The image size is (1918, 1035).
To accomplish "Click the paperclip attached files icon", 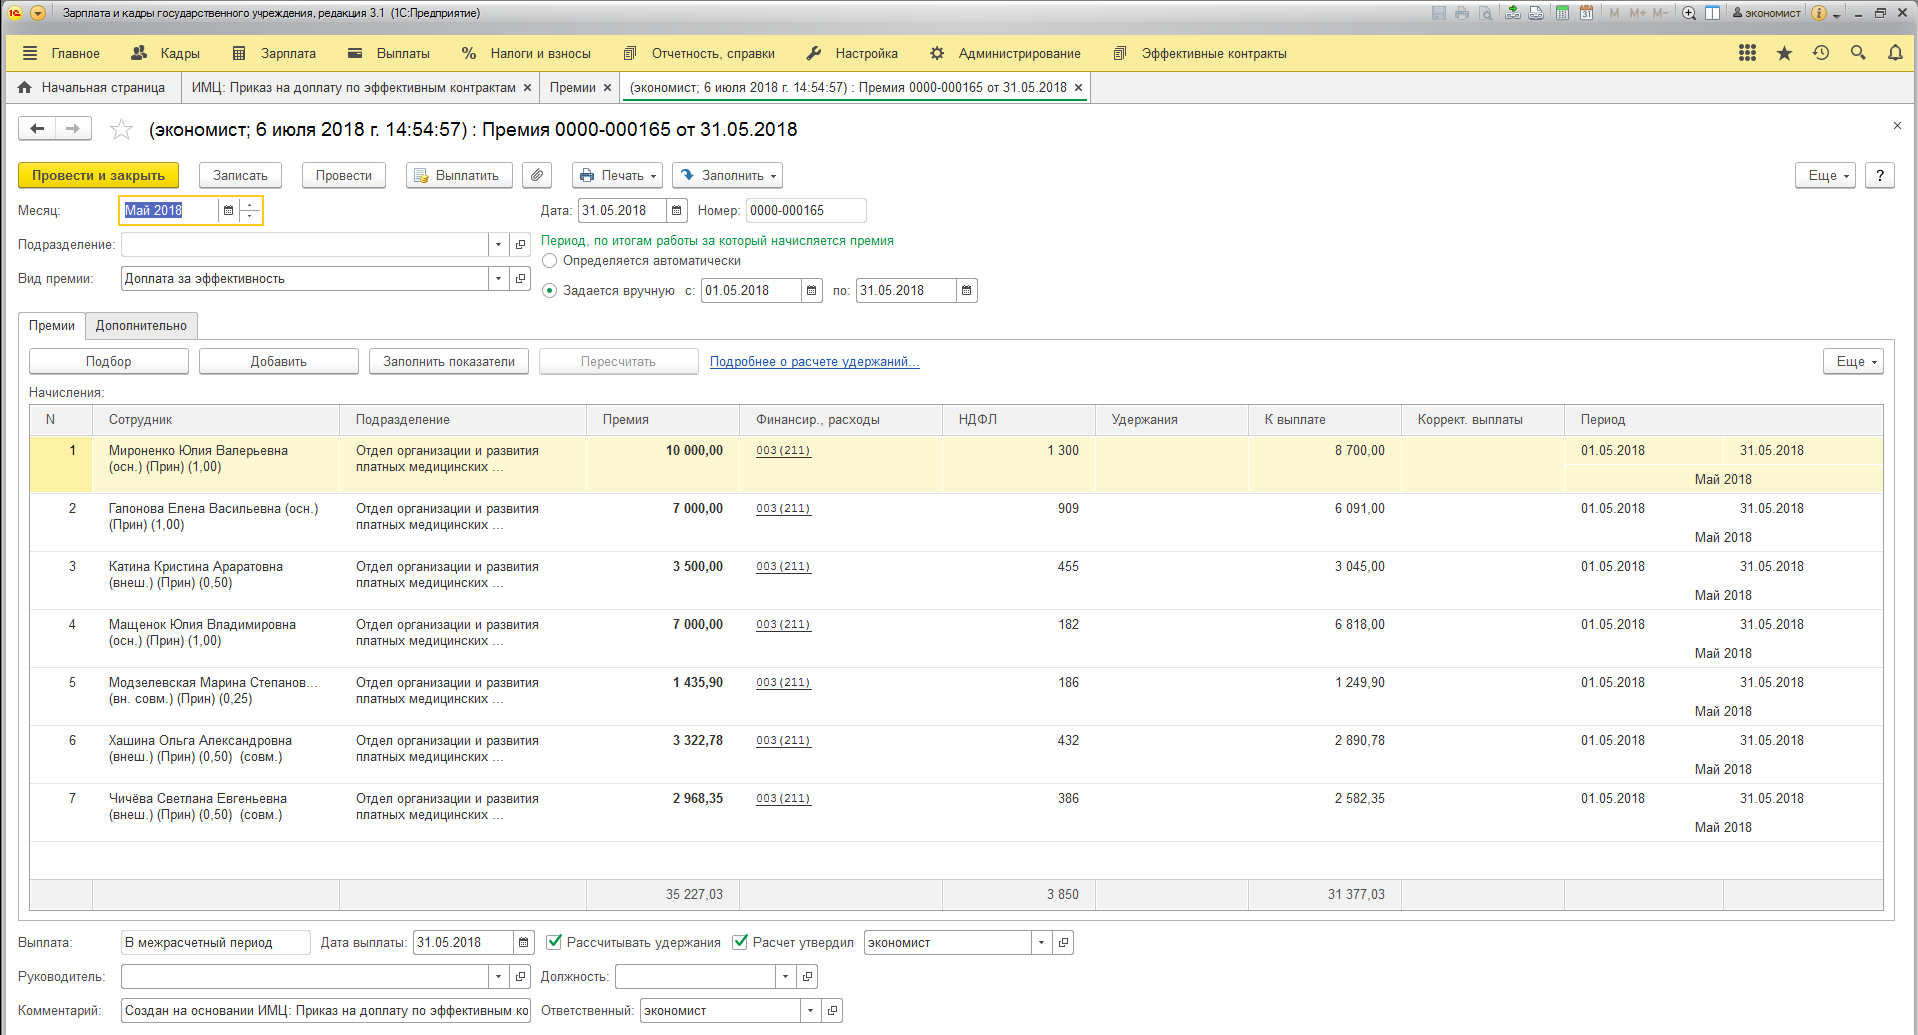I will pos(537,175).
